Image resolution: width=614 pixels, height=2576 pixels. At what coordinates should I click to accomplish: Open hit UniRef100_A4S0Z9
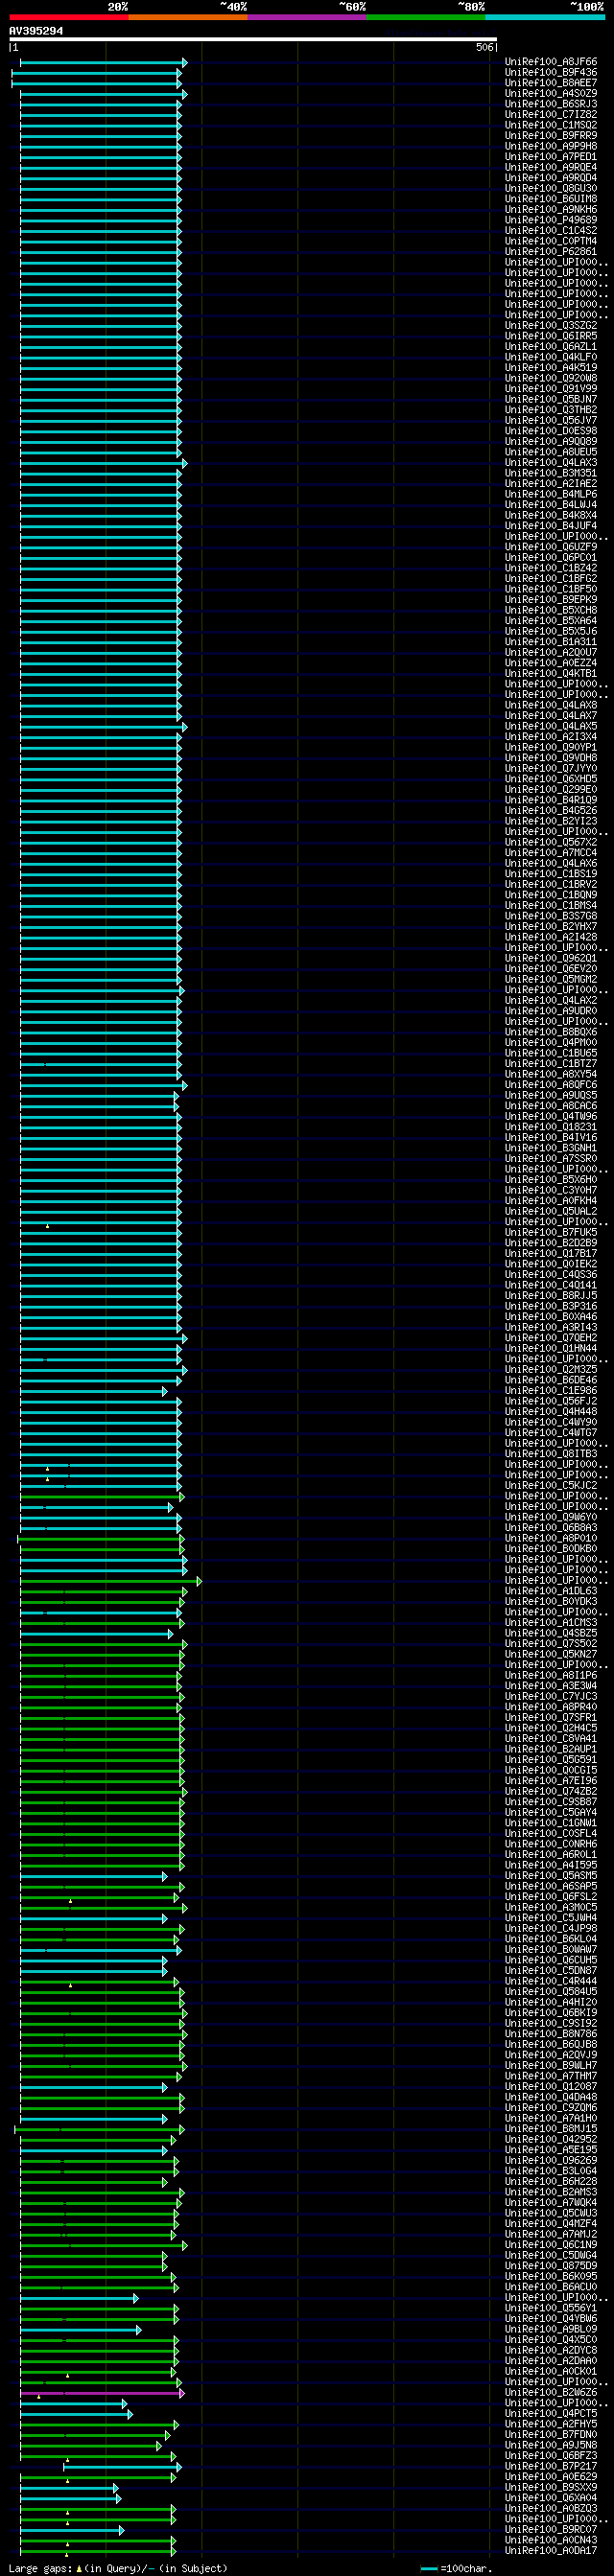tap(551, 94)
